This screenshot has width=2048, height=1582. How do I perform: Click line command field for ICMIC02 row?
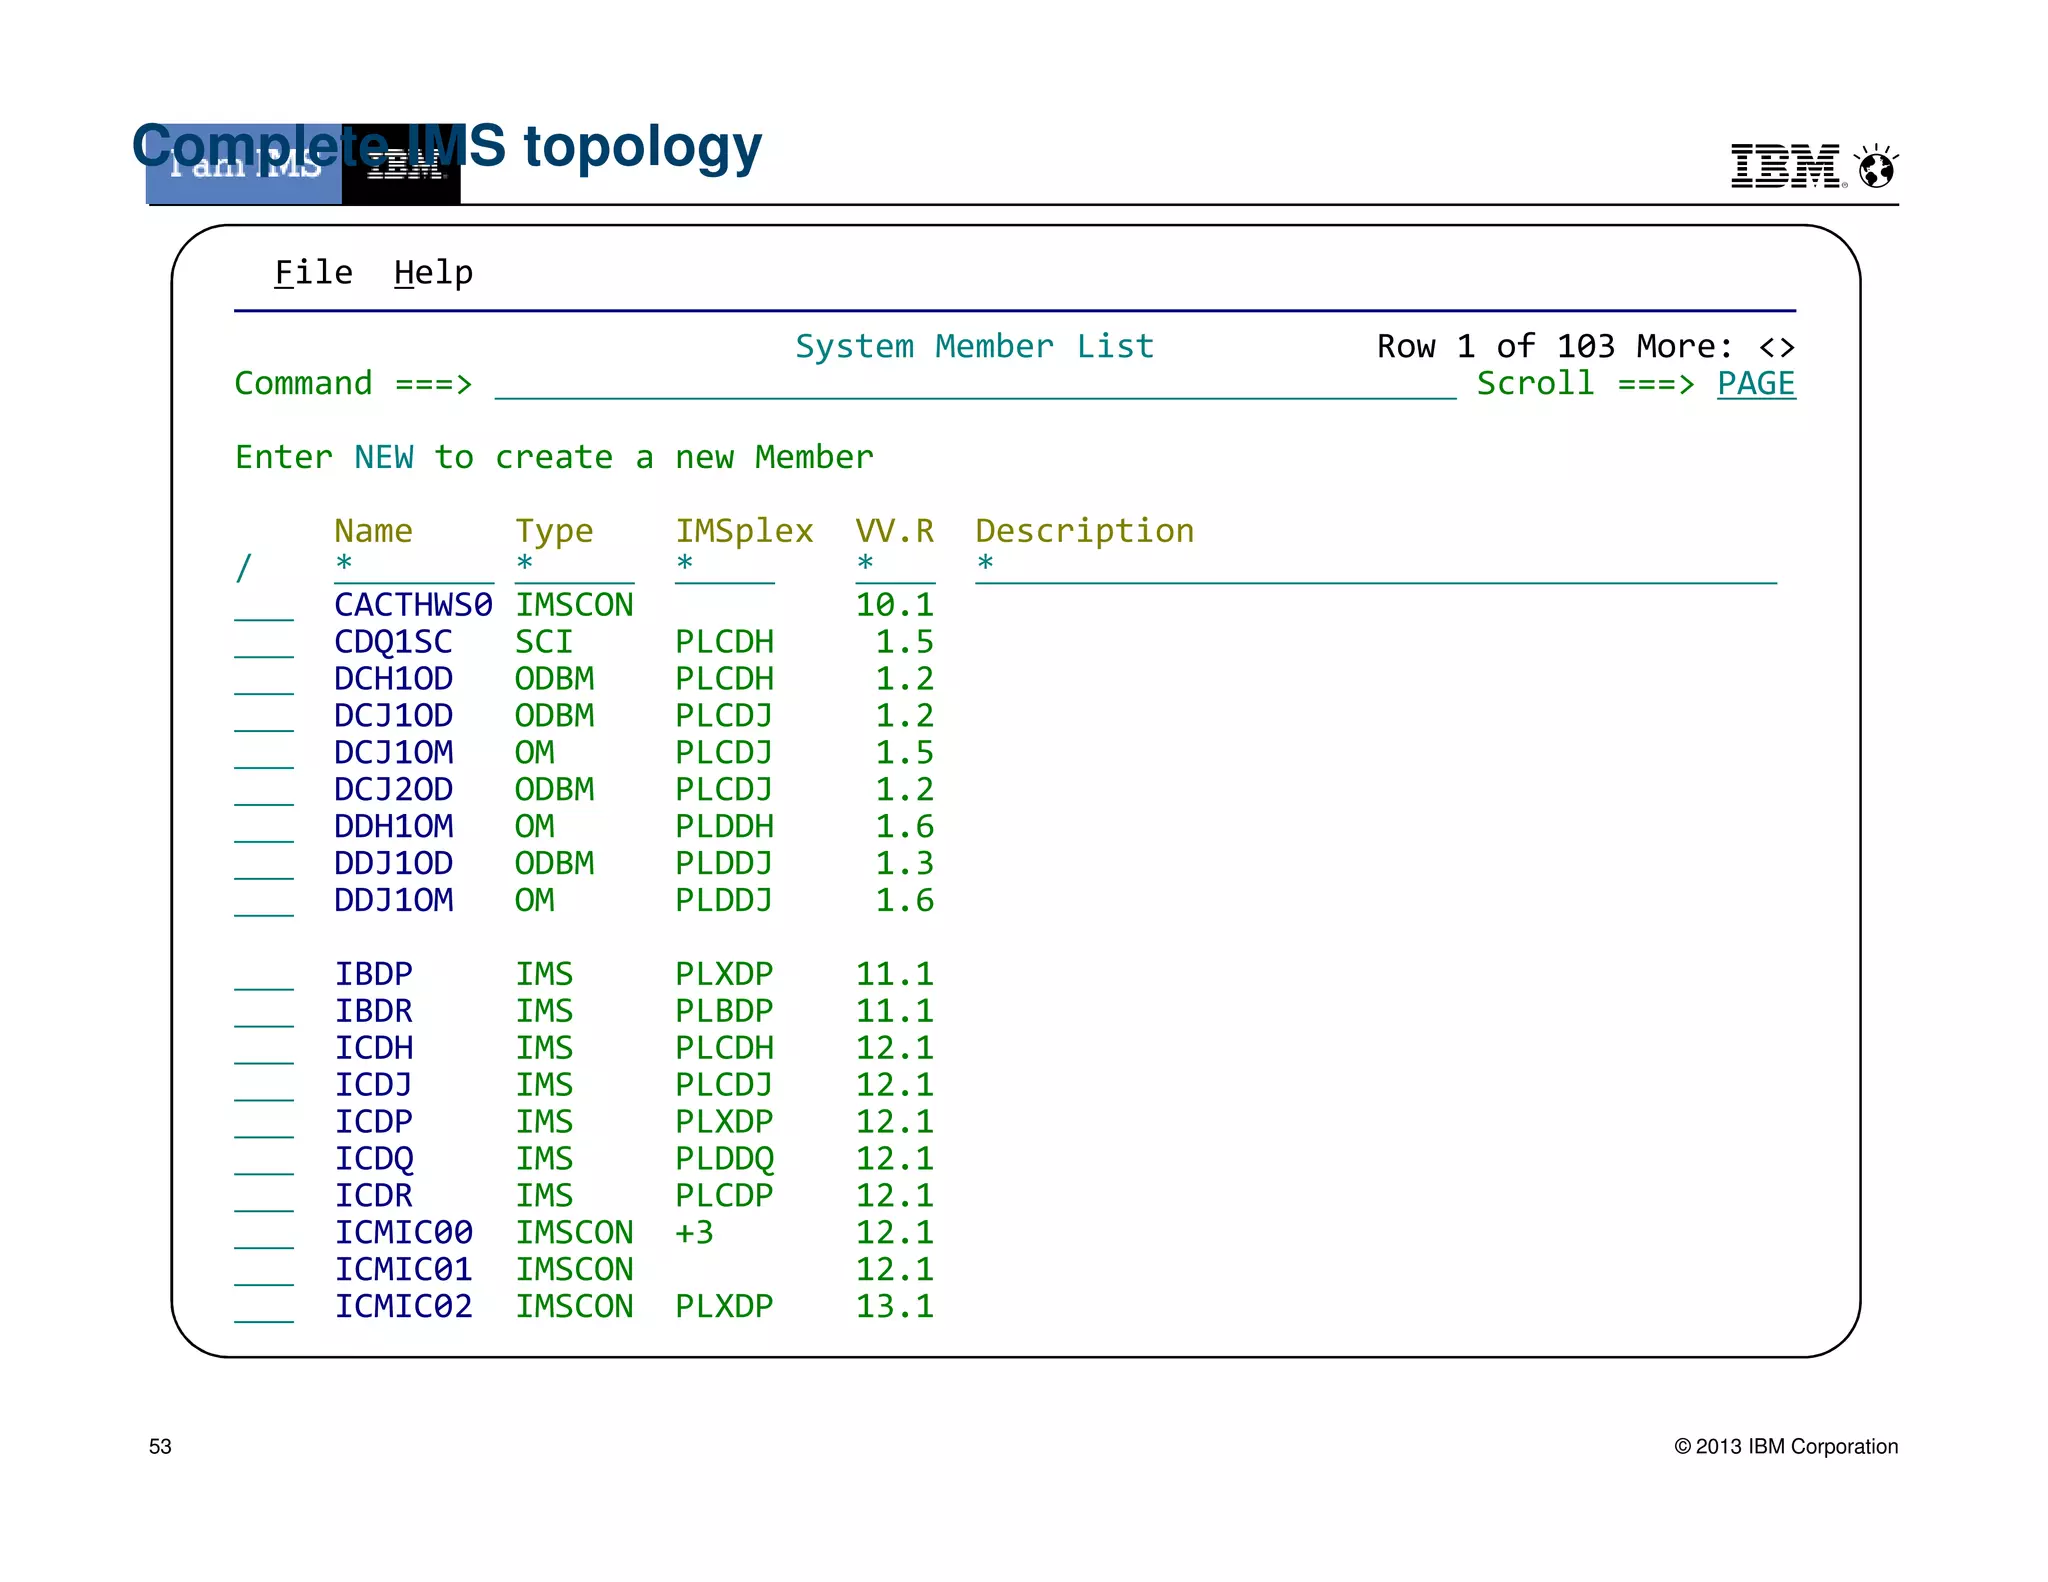(264, 1310)
